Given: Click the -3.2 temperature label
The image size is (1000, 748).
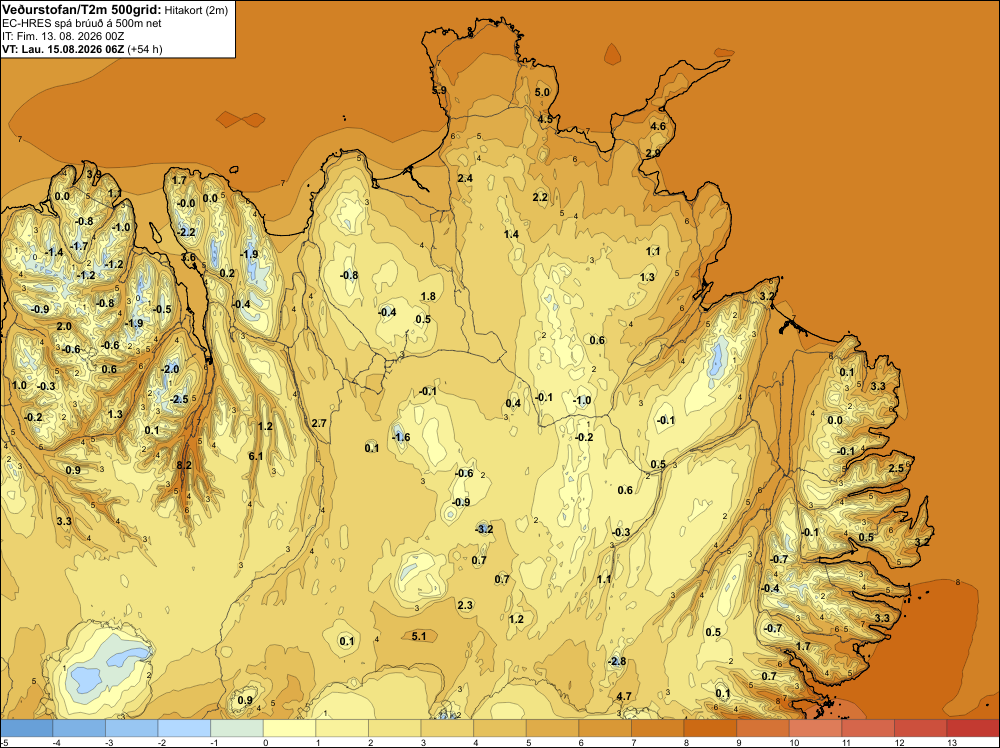Looking at the screenshot, I should pos(484,529).
